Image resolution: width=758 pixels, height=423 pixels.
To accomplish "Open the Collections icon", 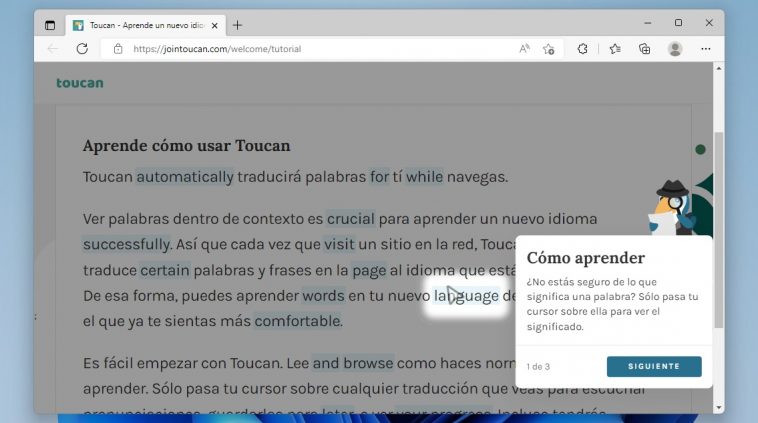I will click(644, 49).
